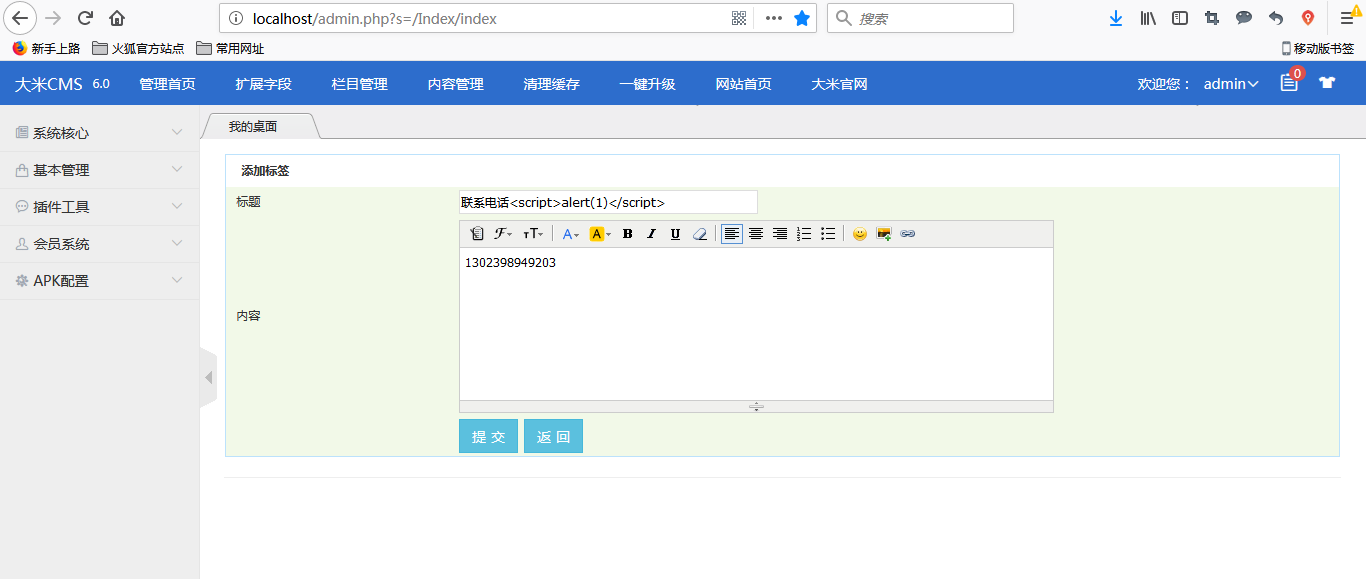Expand the 基本管理 sidebar section
The width and height of the screenshot is (1366, 579).
[99, 170]
